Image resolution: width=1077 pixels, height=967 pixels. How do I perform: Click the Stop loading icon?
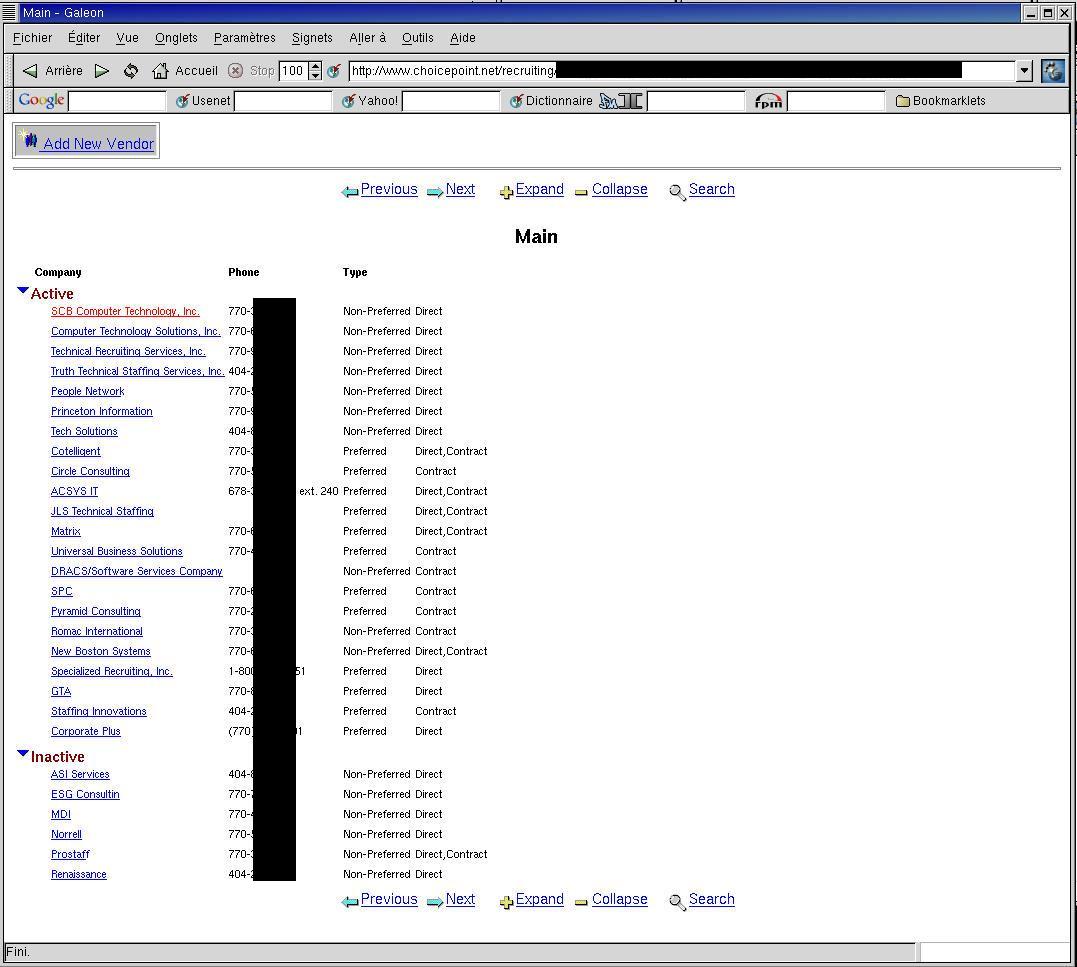pyautogui.click(x=236, y=71)
